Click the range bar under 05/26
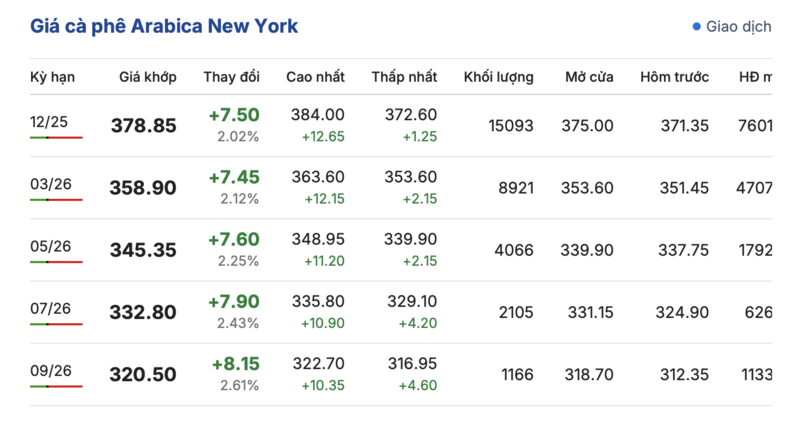The height and width of the screenshot is (425, 800). tap(56, 262)
